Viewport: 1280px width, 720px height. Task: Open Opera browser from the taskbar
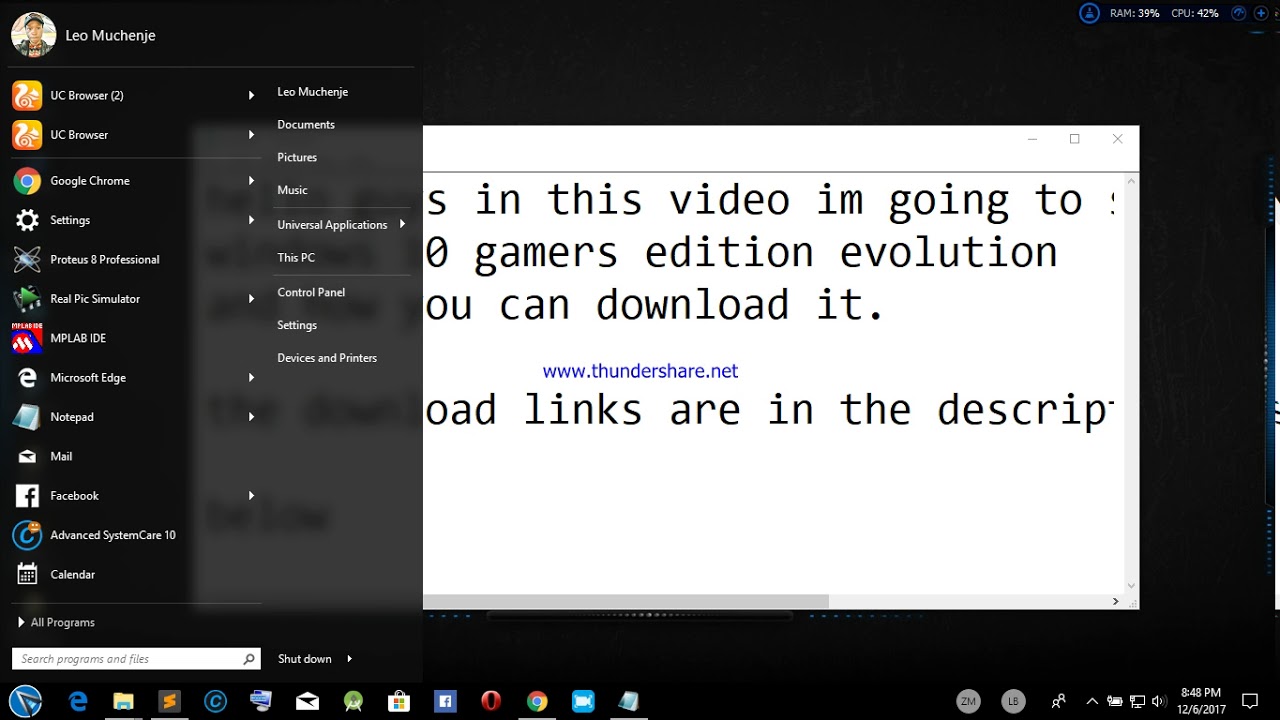pos(491,701)
